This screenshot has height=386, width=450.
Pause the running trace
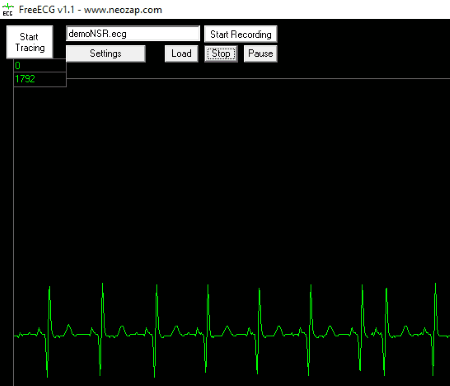pyautogui.click(x=261, y=54)
